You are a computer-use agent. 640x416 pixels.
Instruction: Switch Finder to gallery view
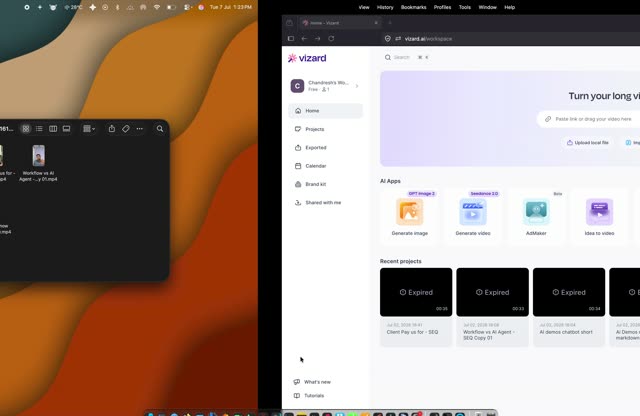coord(67,129)
